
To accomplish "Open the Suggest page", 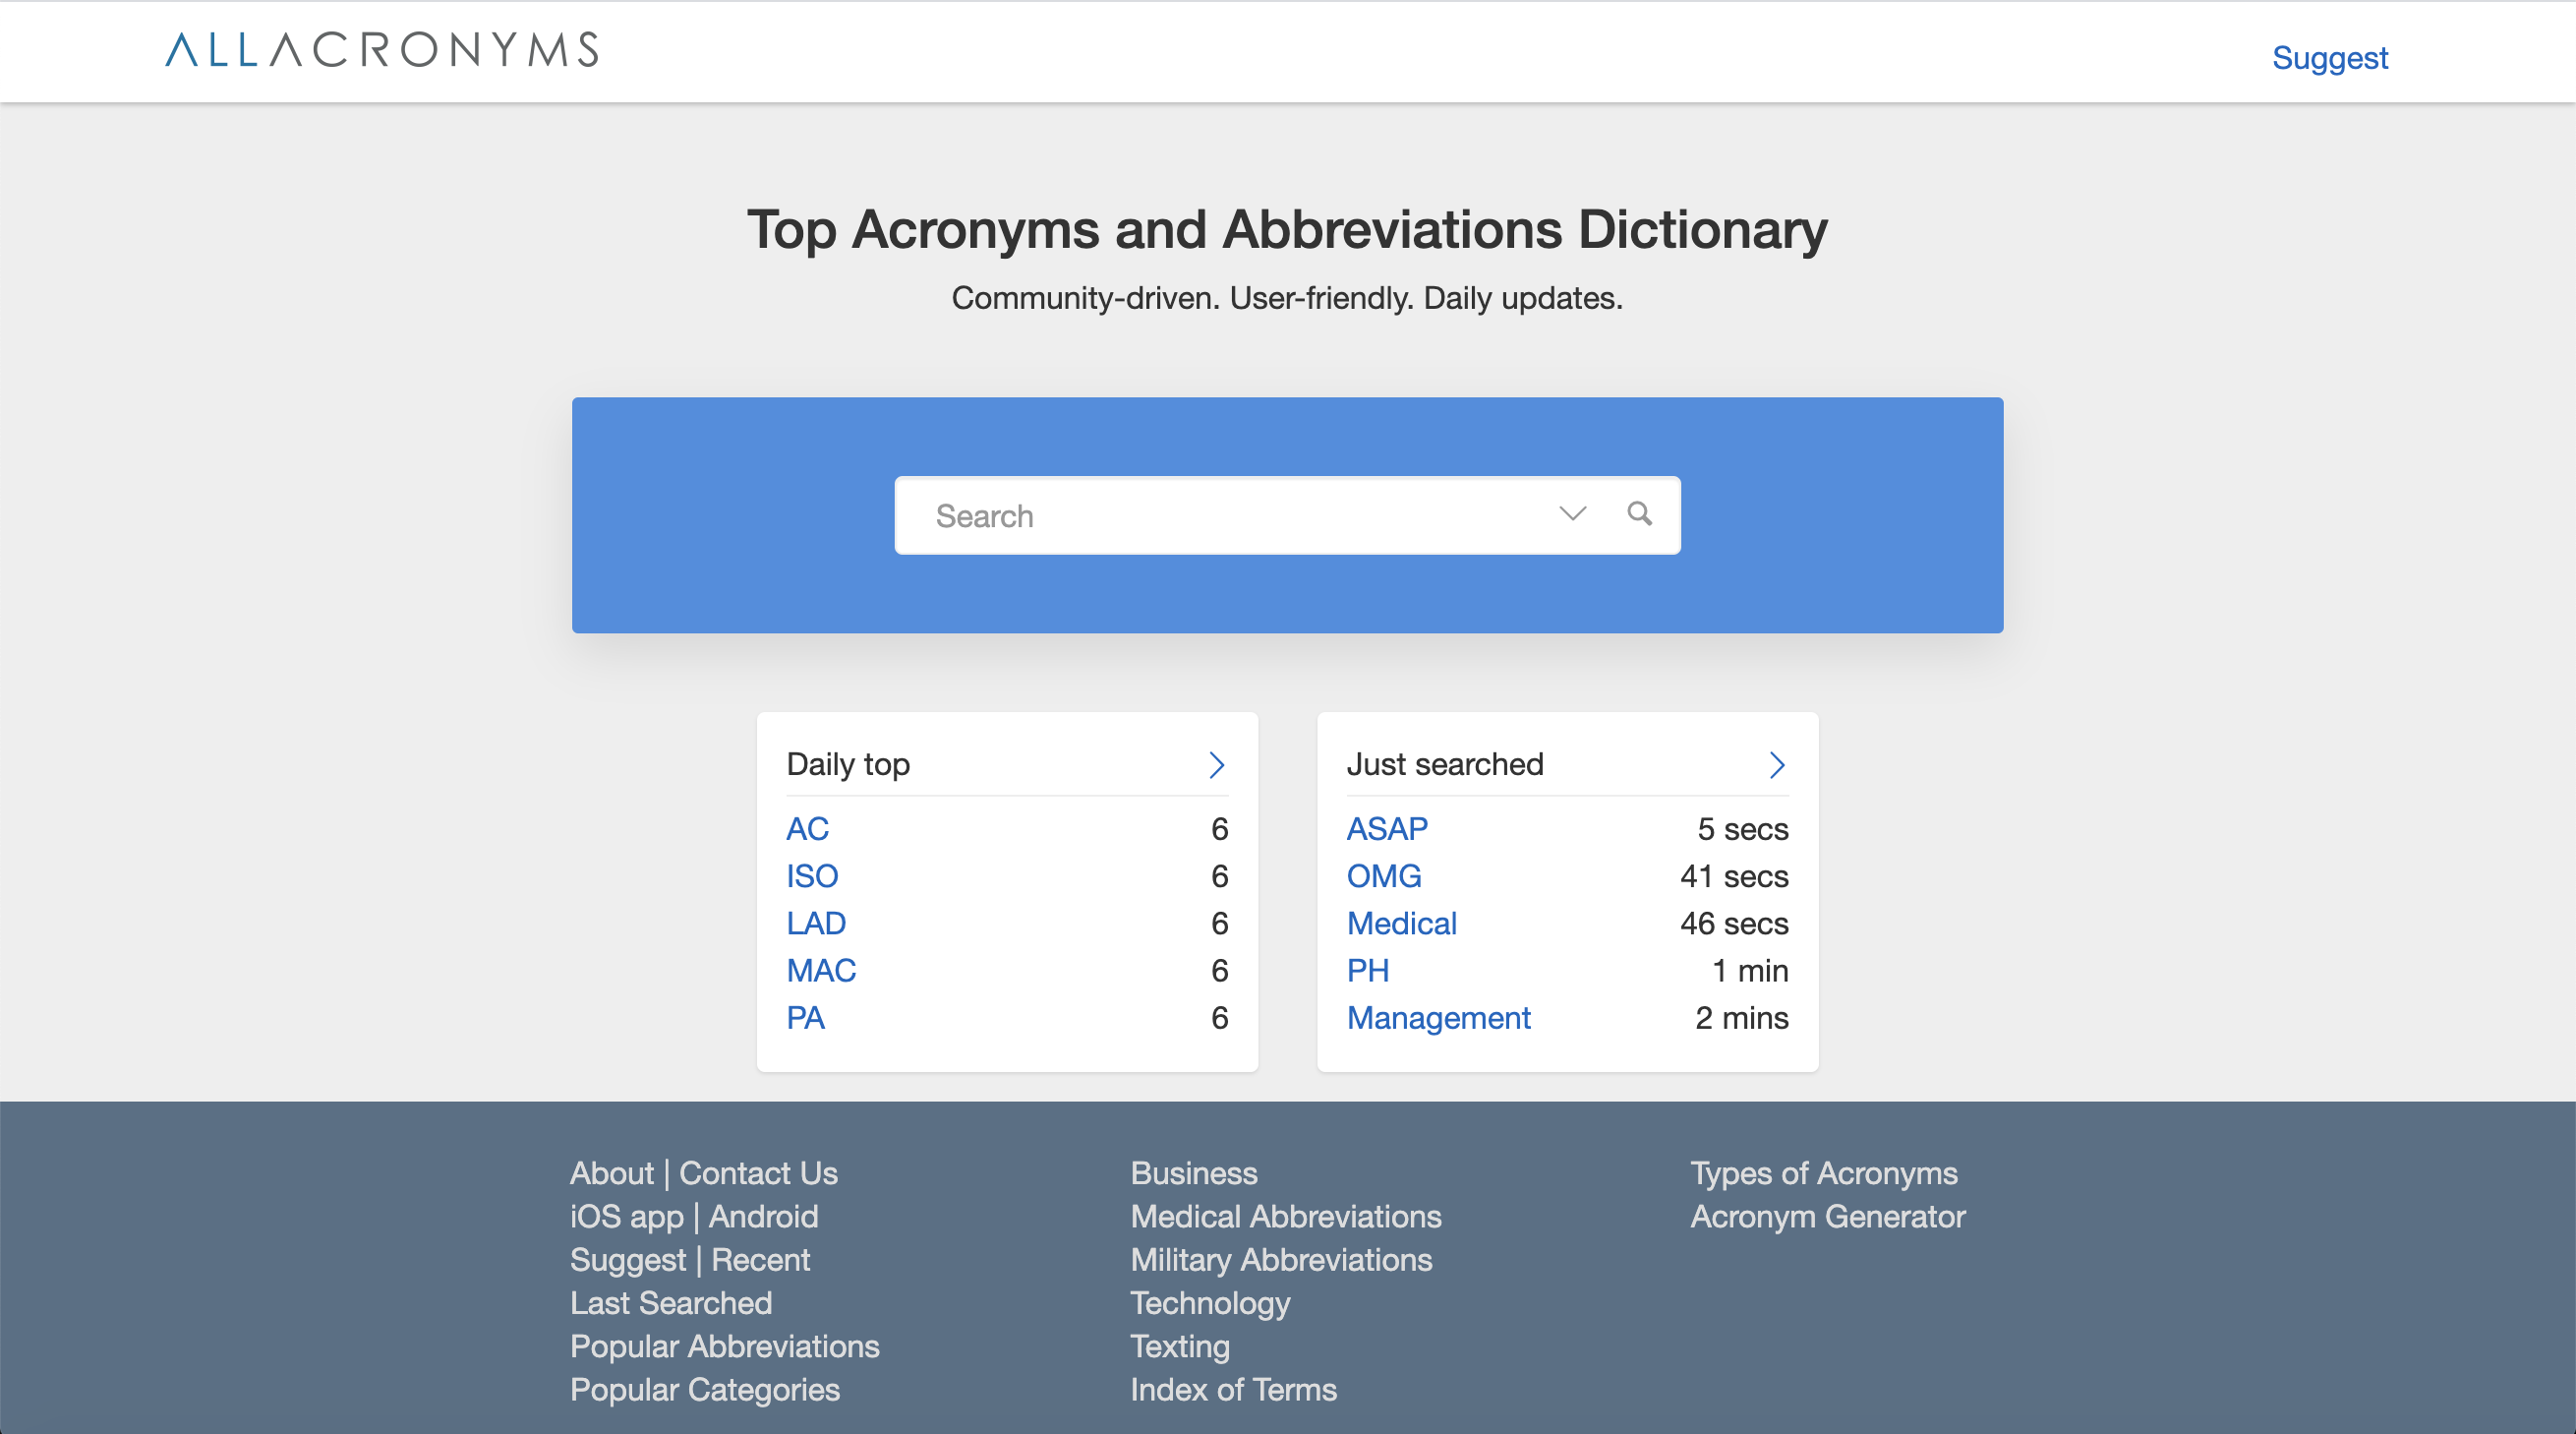I will coord(2330,58).
